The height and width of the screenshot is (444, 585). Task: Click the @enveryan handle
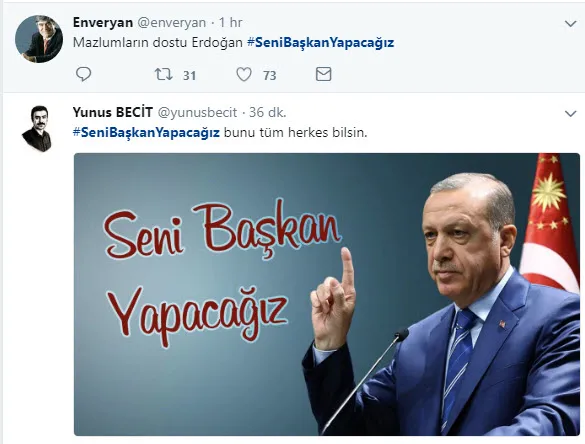172,23
